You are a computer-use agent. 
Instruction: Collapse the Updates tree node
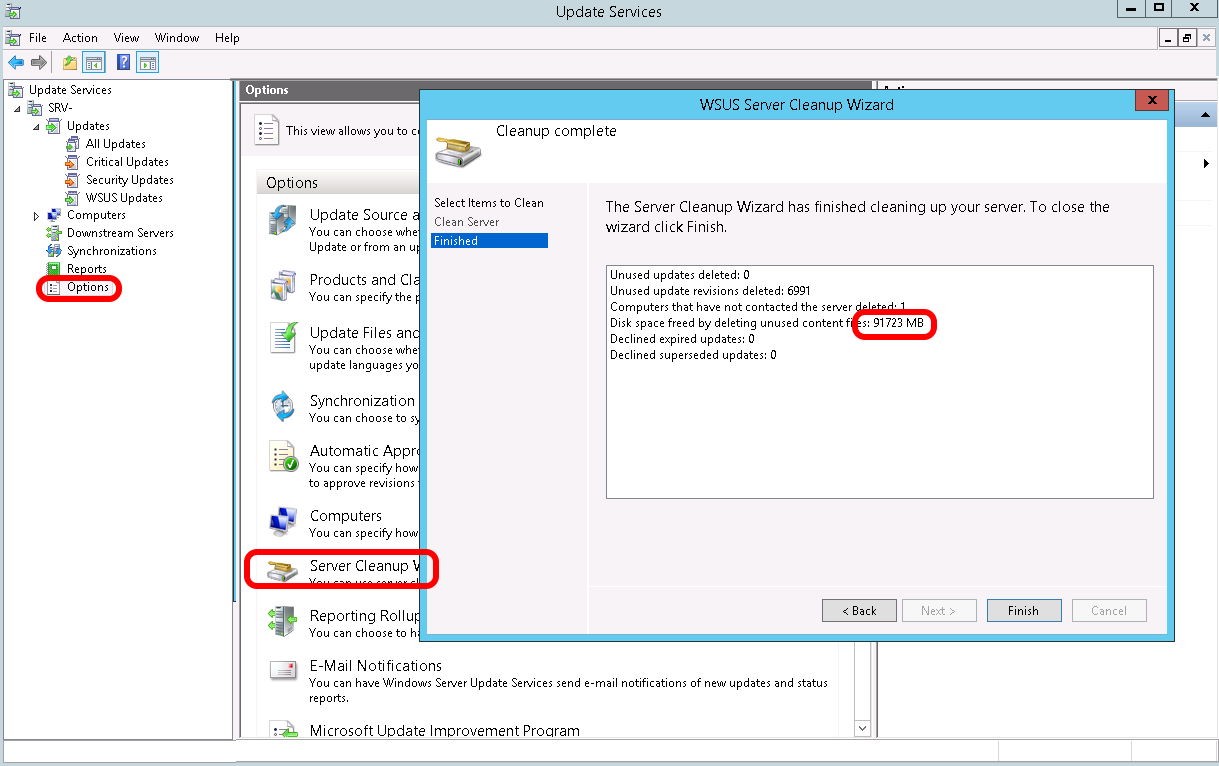36,126
